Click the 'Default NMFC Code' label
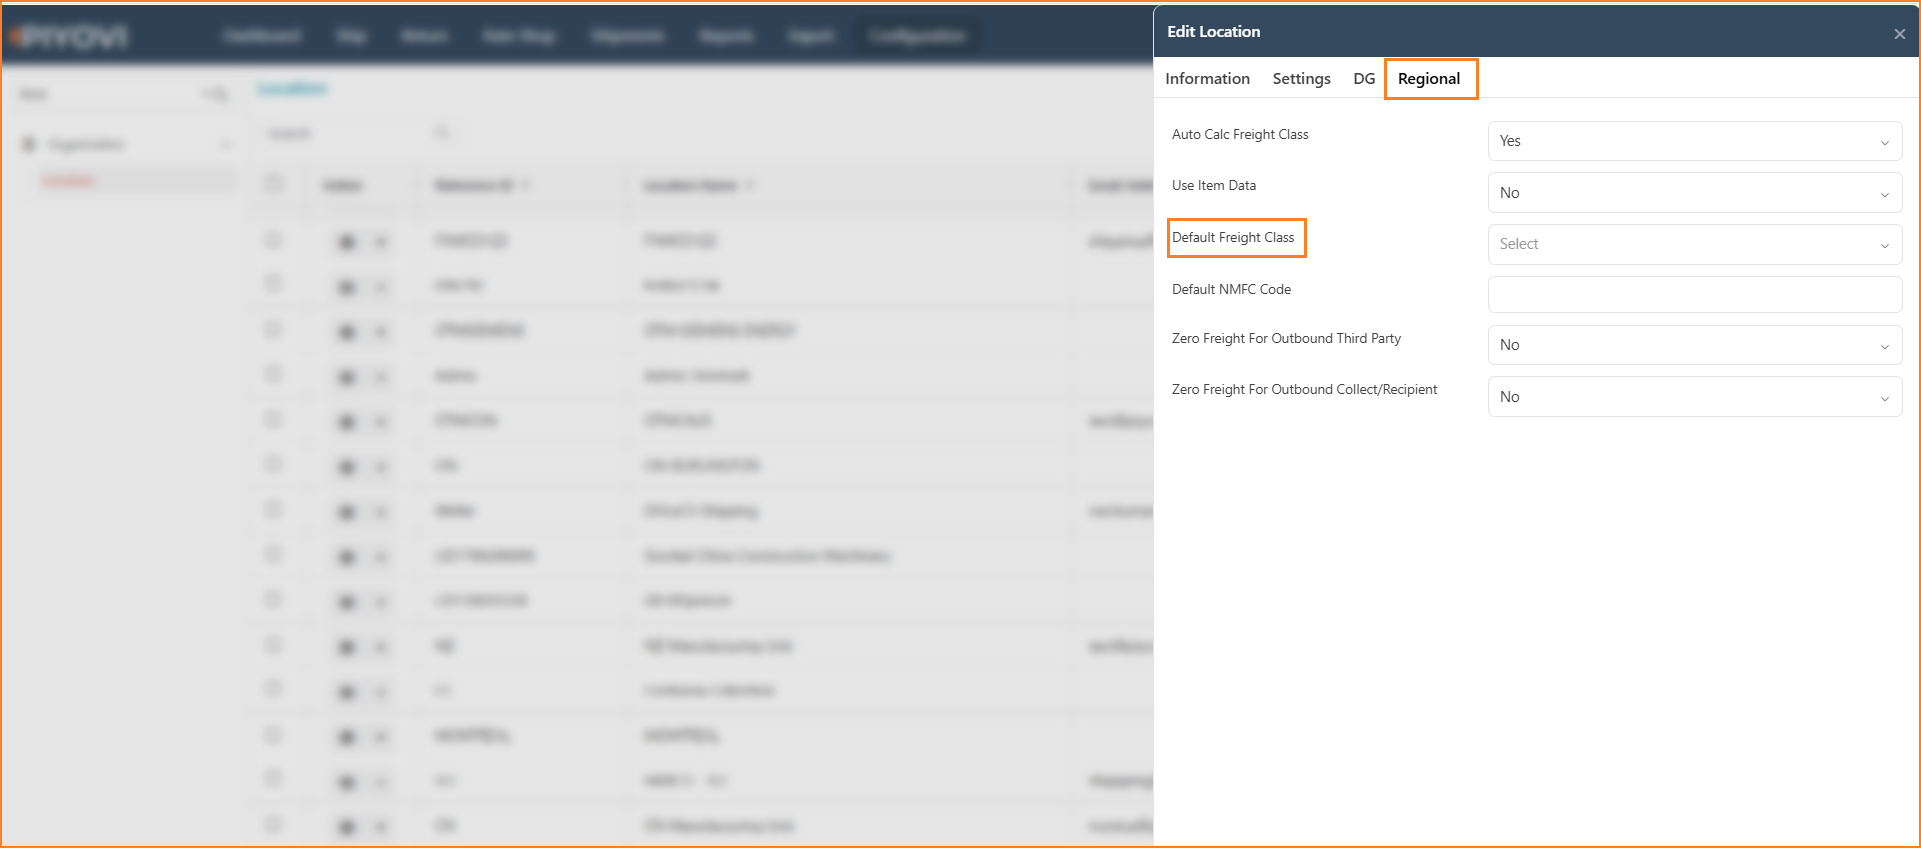The image size is (1921, 848). (1231, 289)
